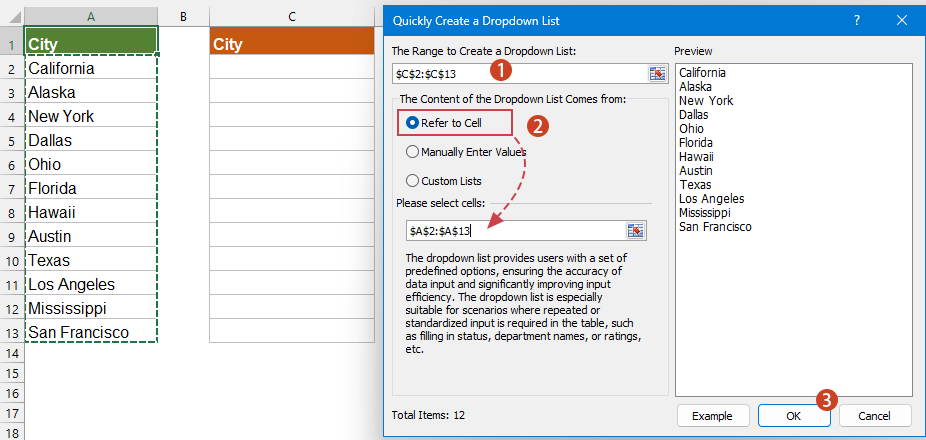The image size is (926, 440).
Task: Click Ohio in Preview list
Action: [x=691, y=129]
